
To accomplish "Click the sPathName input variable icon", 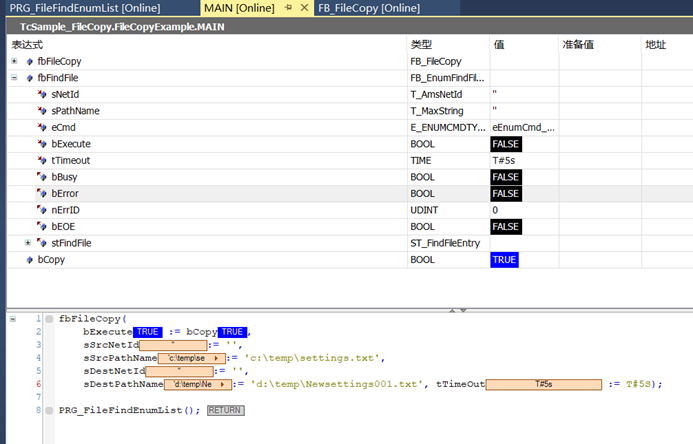I will (x=42, y=111).
